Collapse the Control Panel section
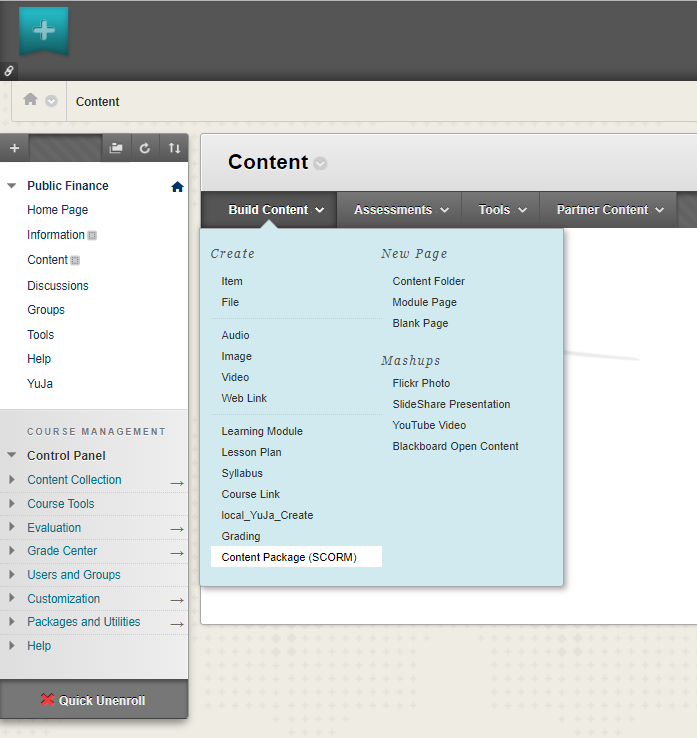The height and width of the screenshot is (738, 697). click(12, 455)
